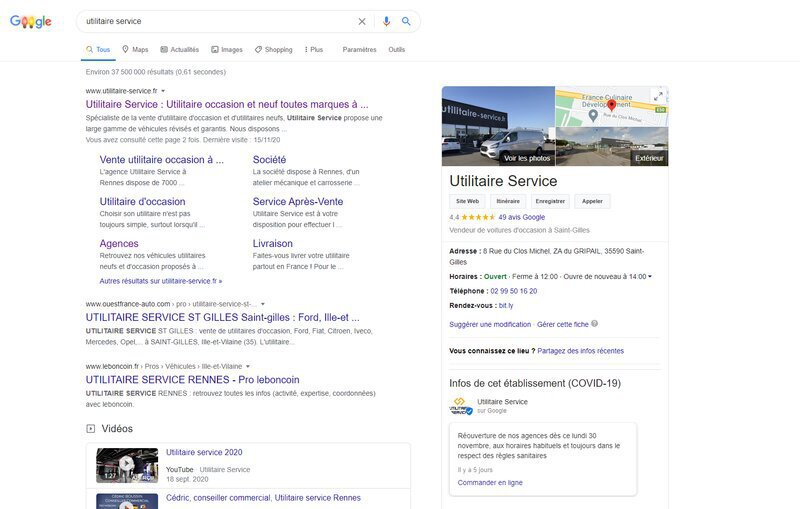Open Service Après-Vente sitelink
This screenshot has width=800, height=509.
298,201
